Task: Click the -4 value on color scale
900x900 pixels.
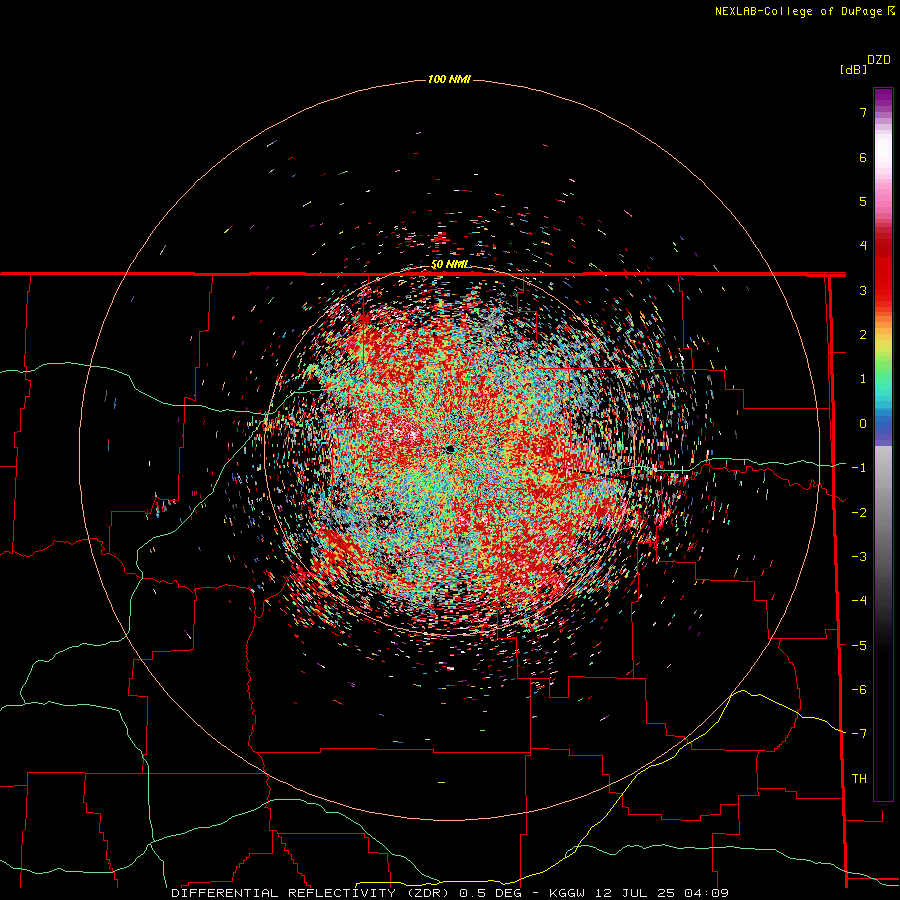Action: [859, 601]
